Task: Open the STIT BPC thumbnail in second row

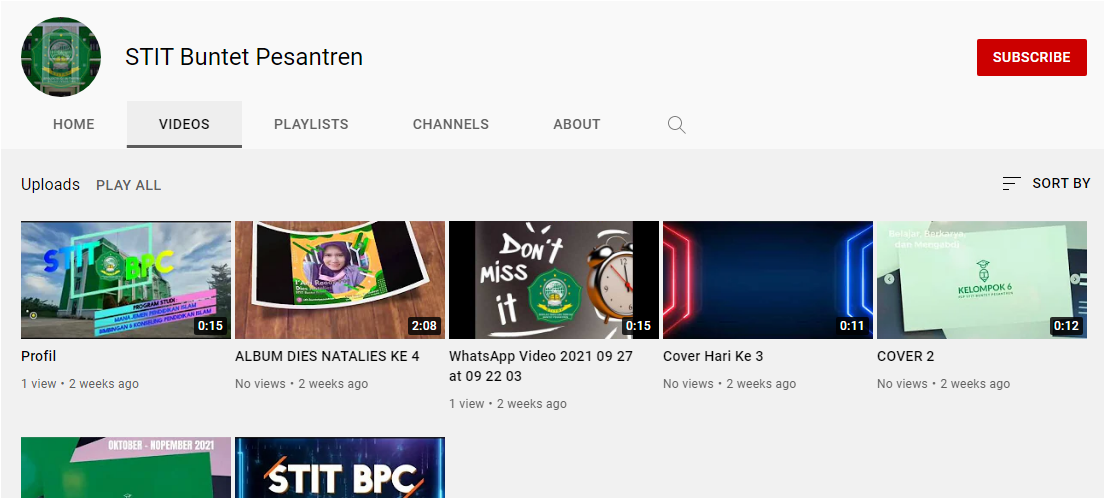Action: coord(340,468)
